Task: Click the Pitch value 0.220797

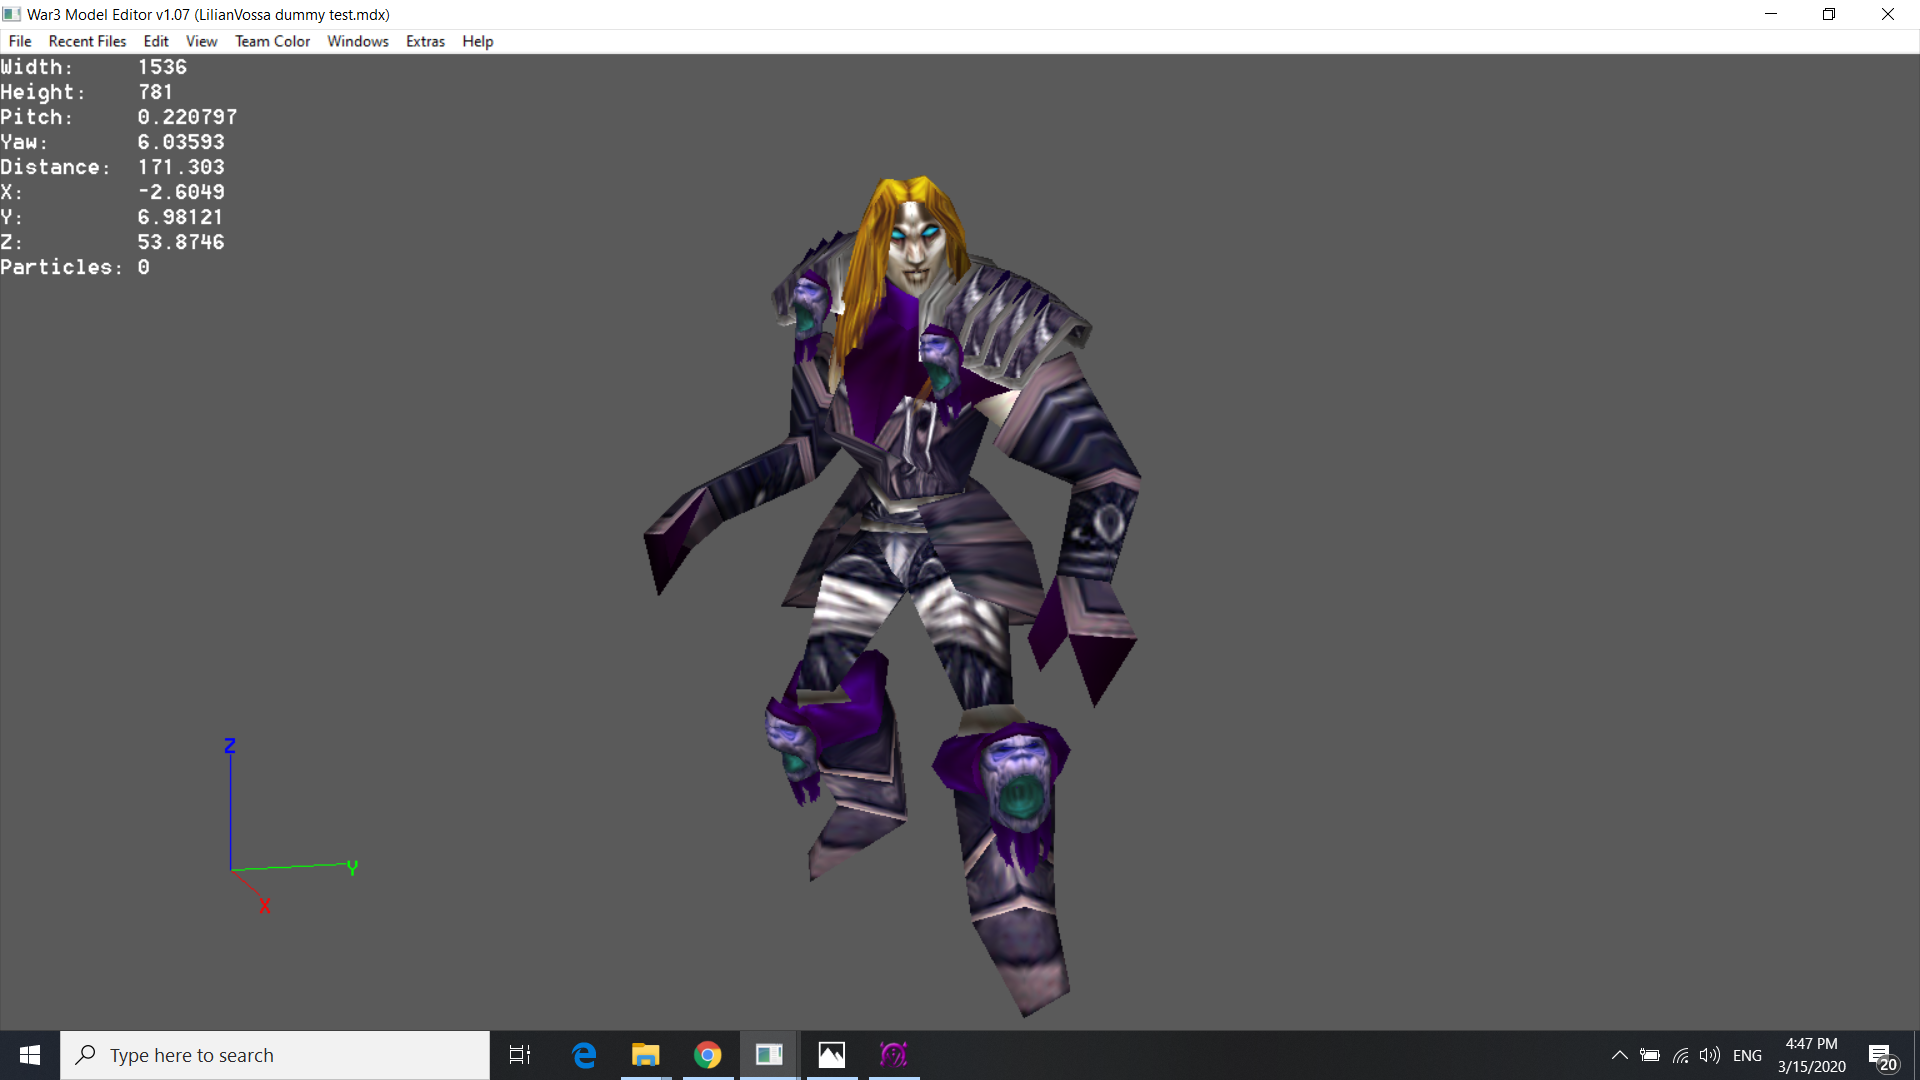Action: click(187, 117)
